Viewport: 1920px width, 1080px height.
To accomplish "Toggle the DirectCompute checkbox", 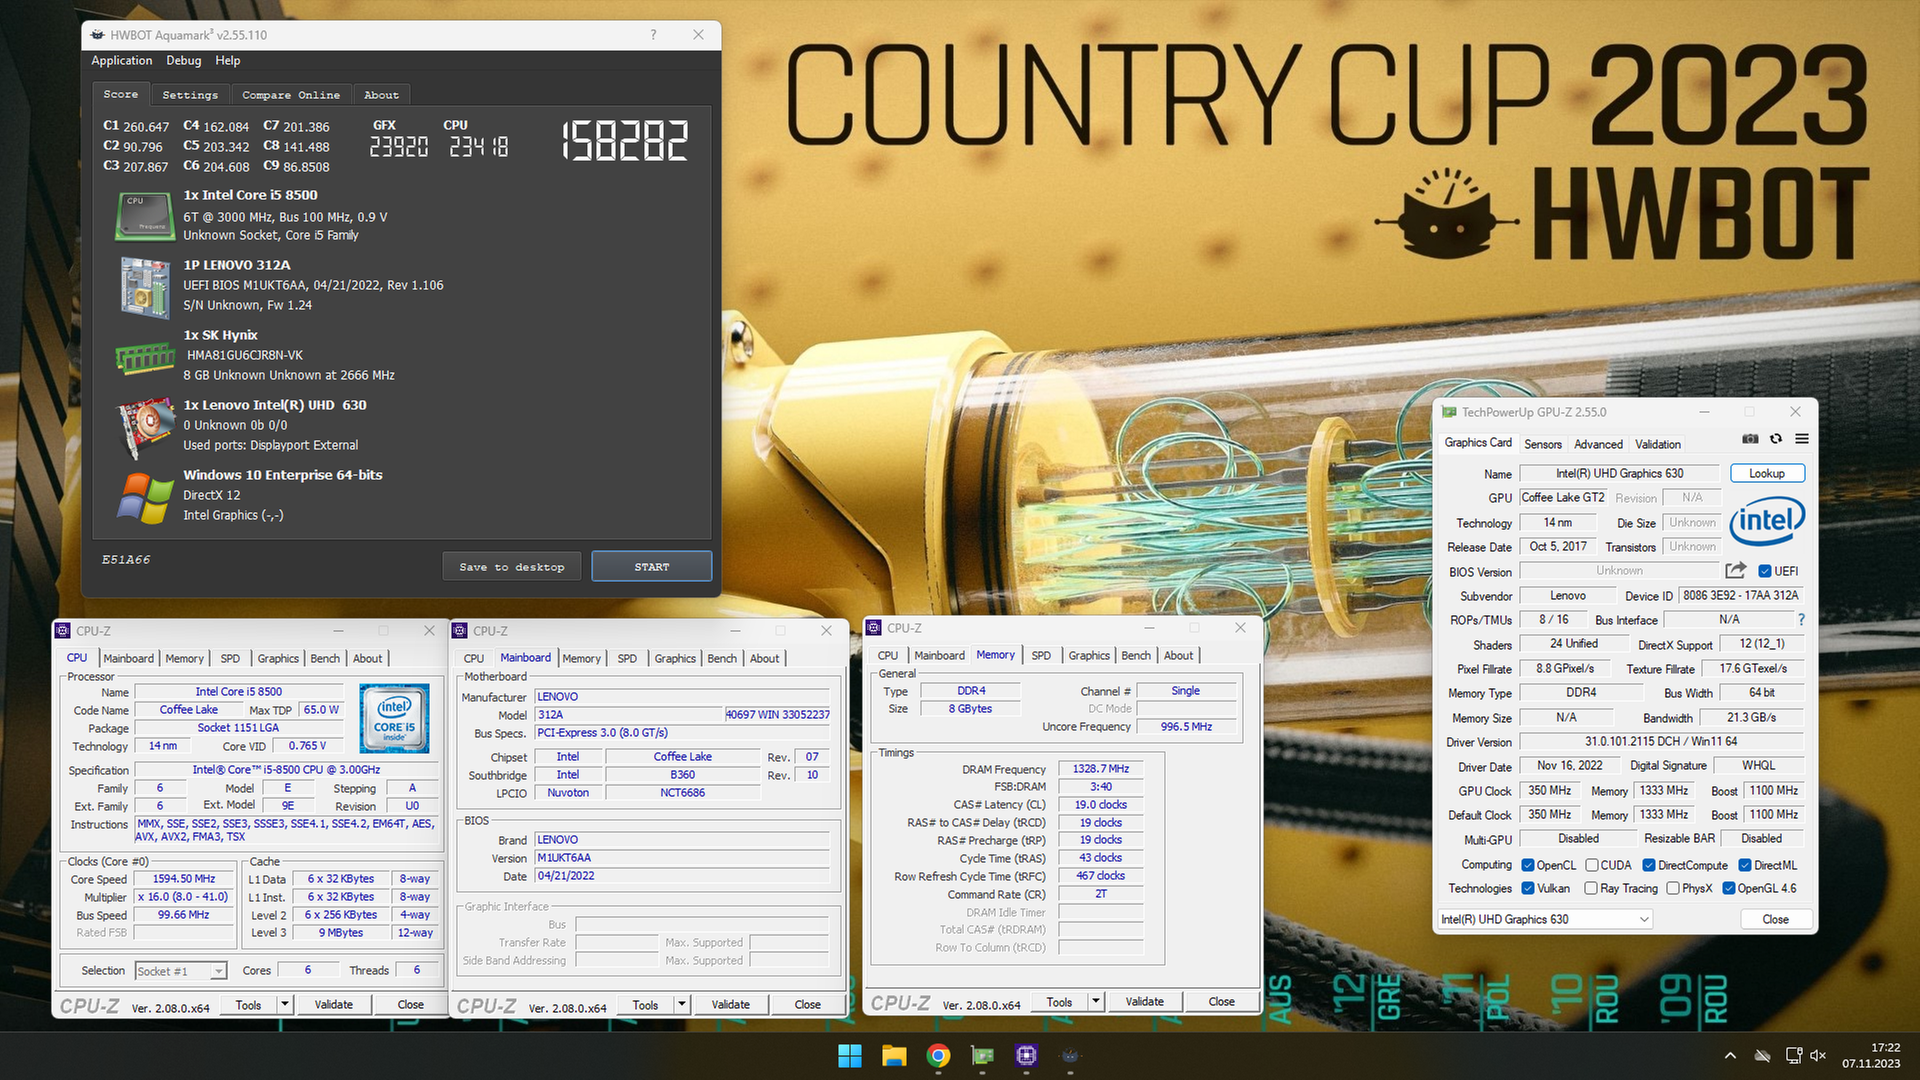I will coord(1649,865).
